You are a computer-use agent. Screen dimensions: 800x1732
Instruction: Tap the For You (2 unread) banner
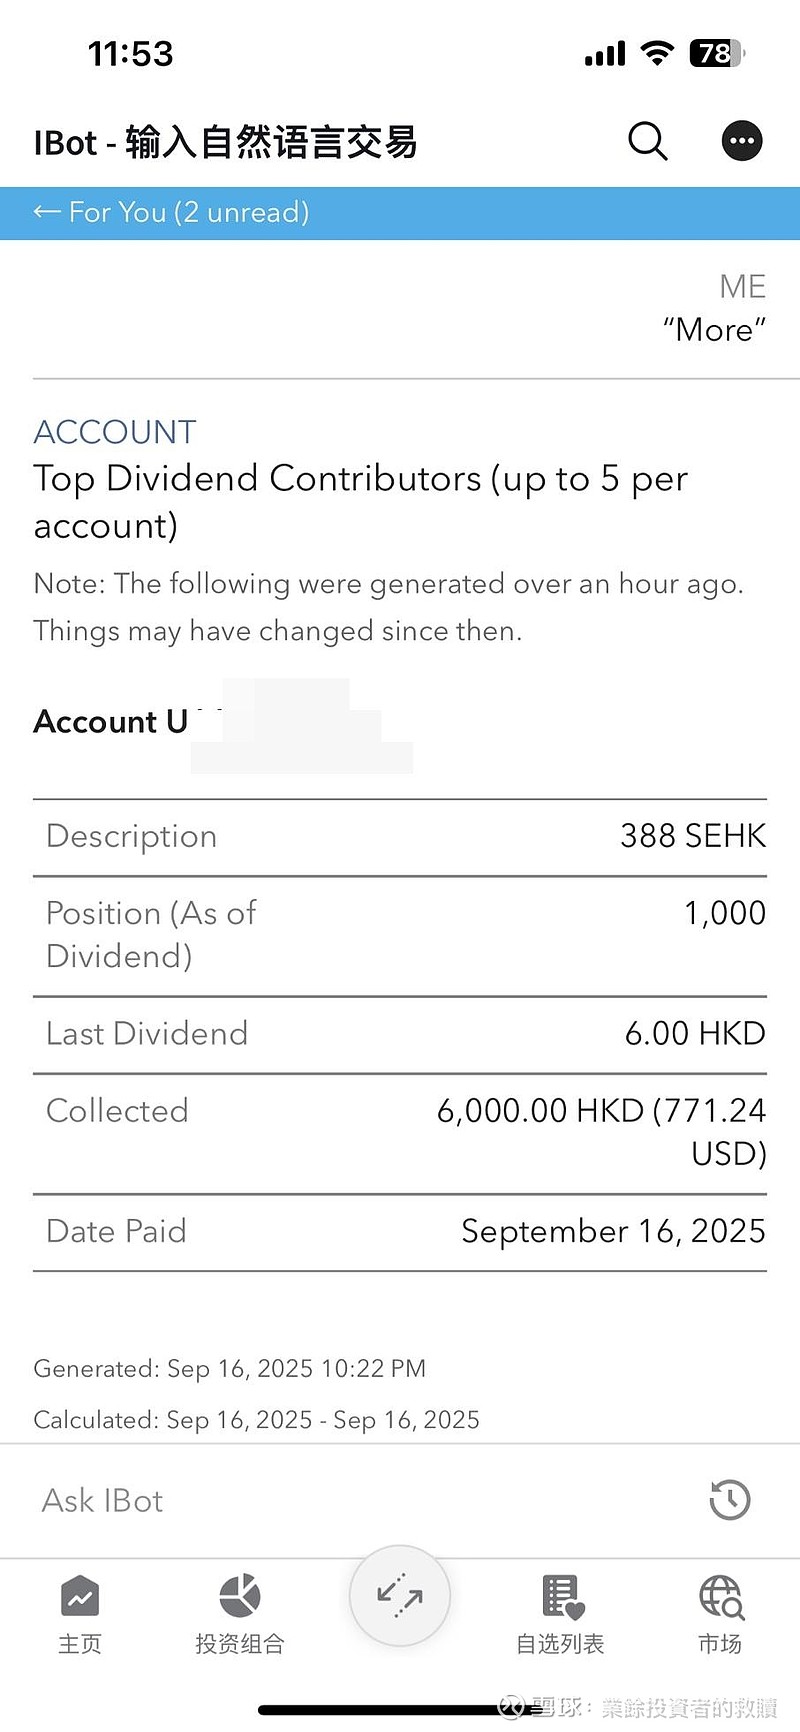click(190, 212)
